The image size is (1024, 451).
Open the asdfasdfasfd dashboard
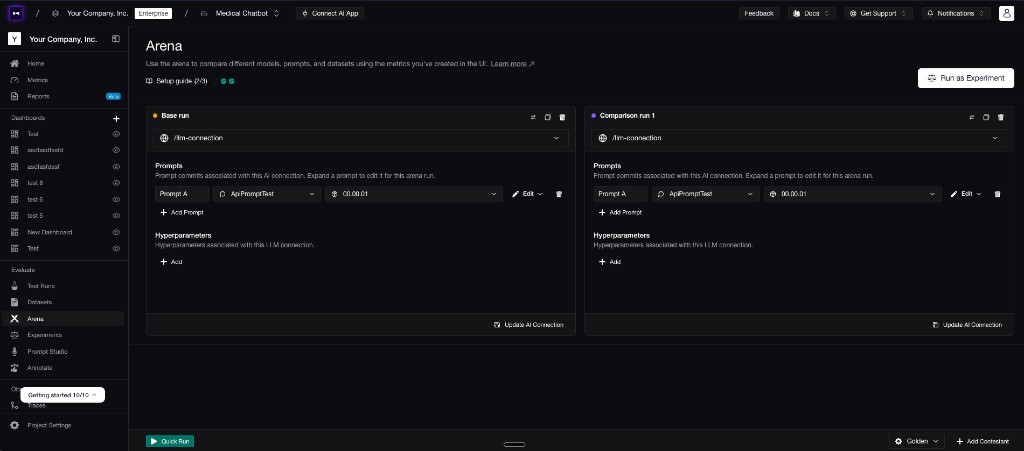(45, 150)
